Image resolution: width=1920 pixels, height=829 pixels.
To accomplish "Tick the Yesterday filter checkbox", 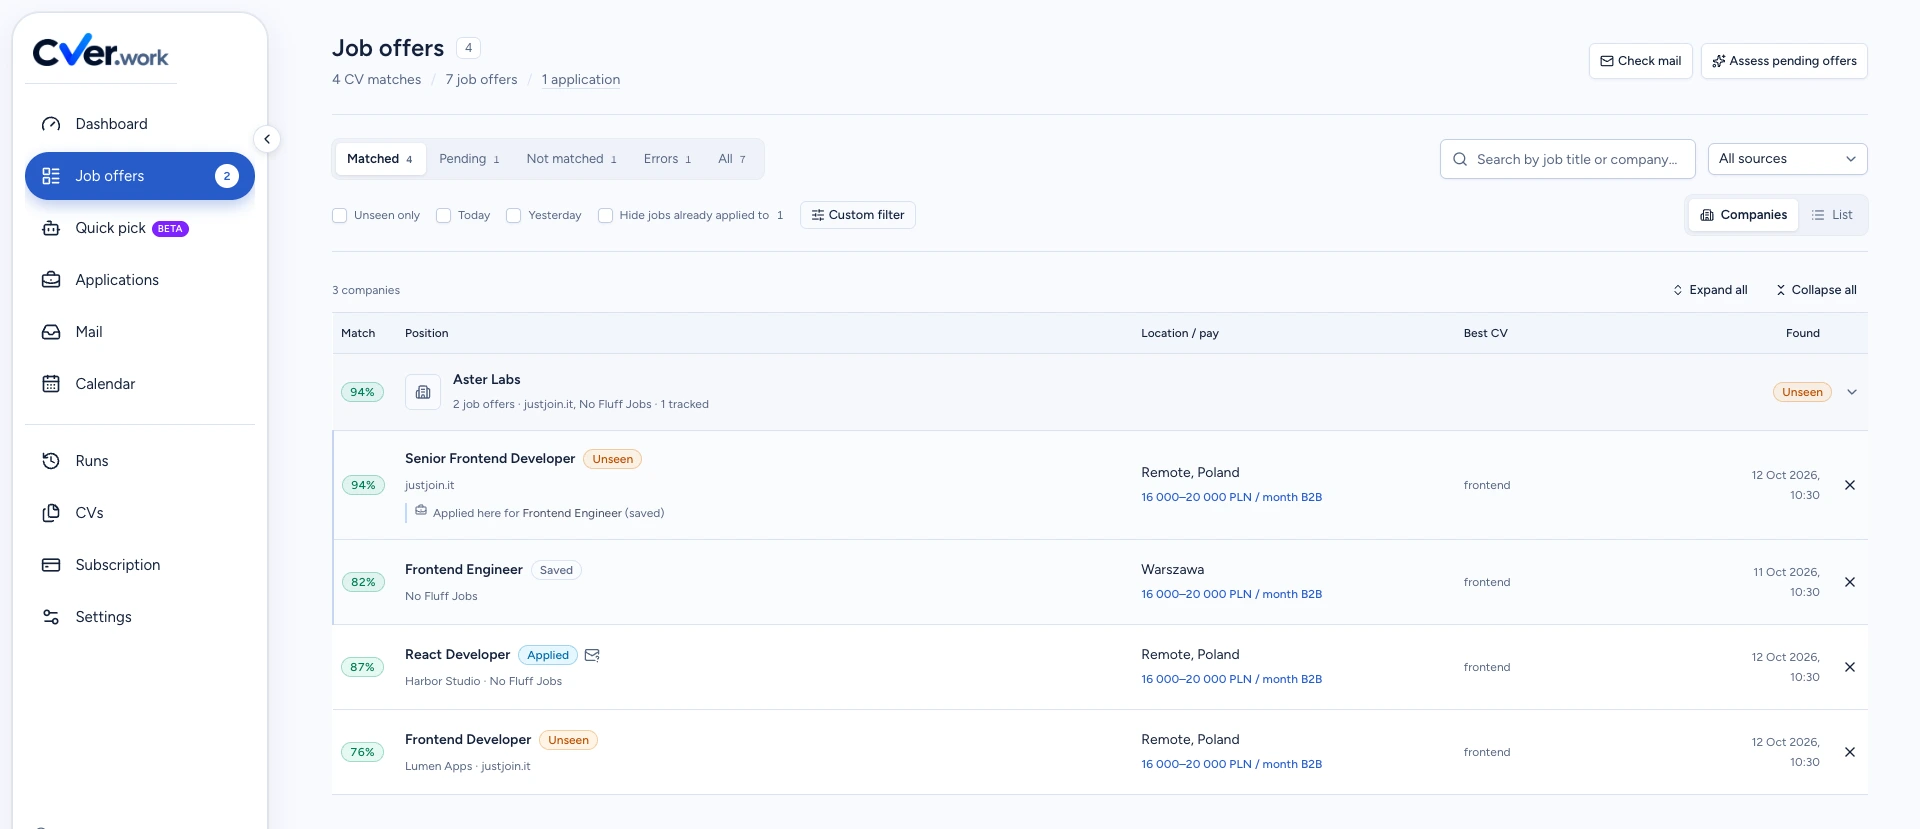I will pyautogui.click(x=514, y=215).
